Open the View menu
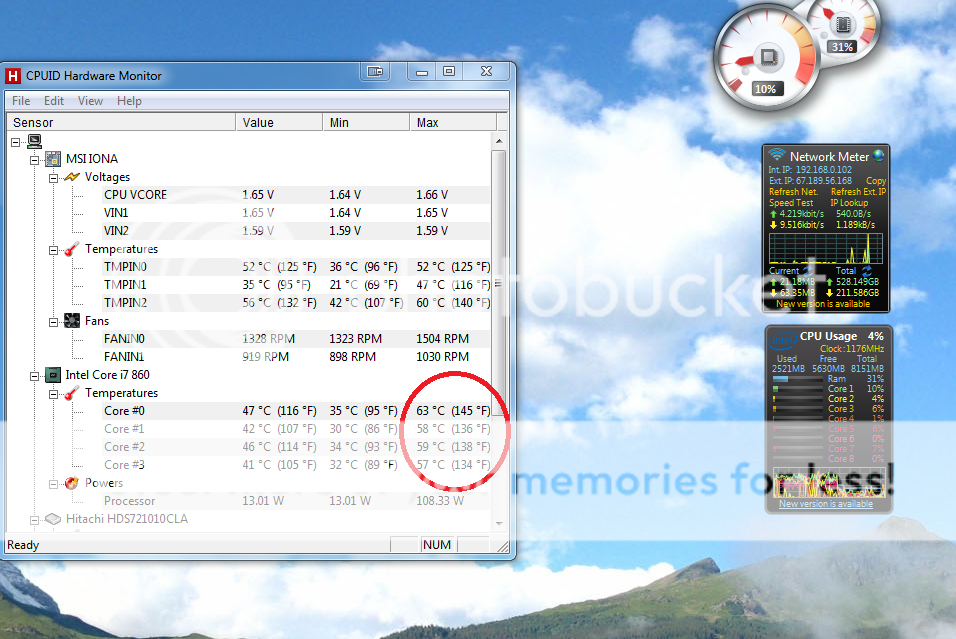The image size is (956, 639). coord(90,100)
